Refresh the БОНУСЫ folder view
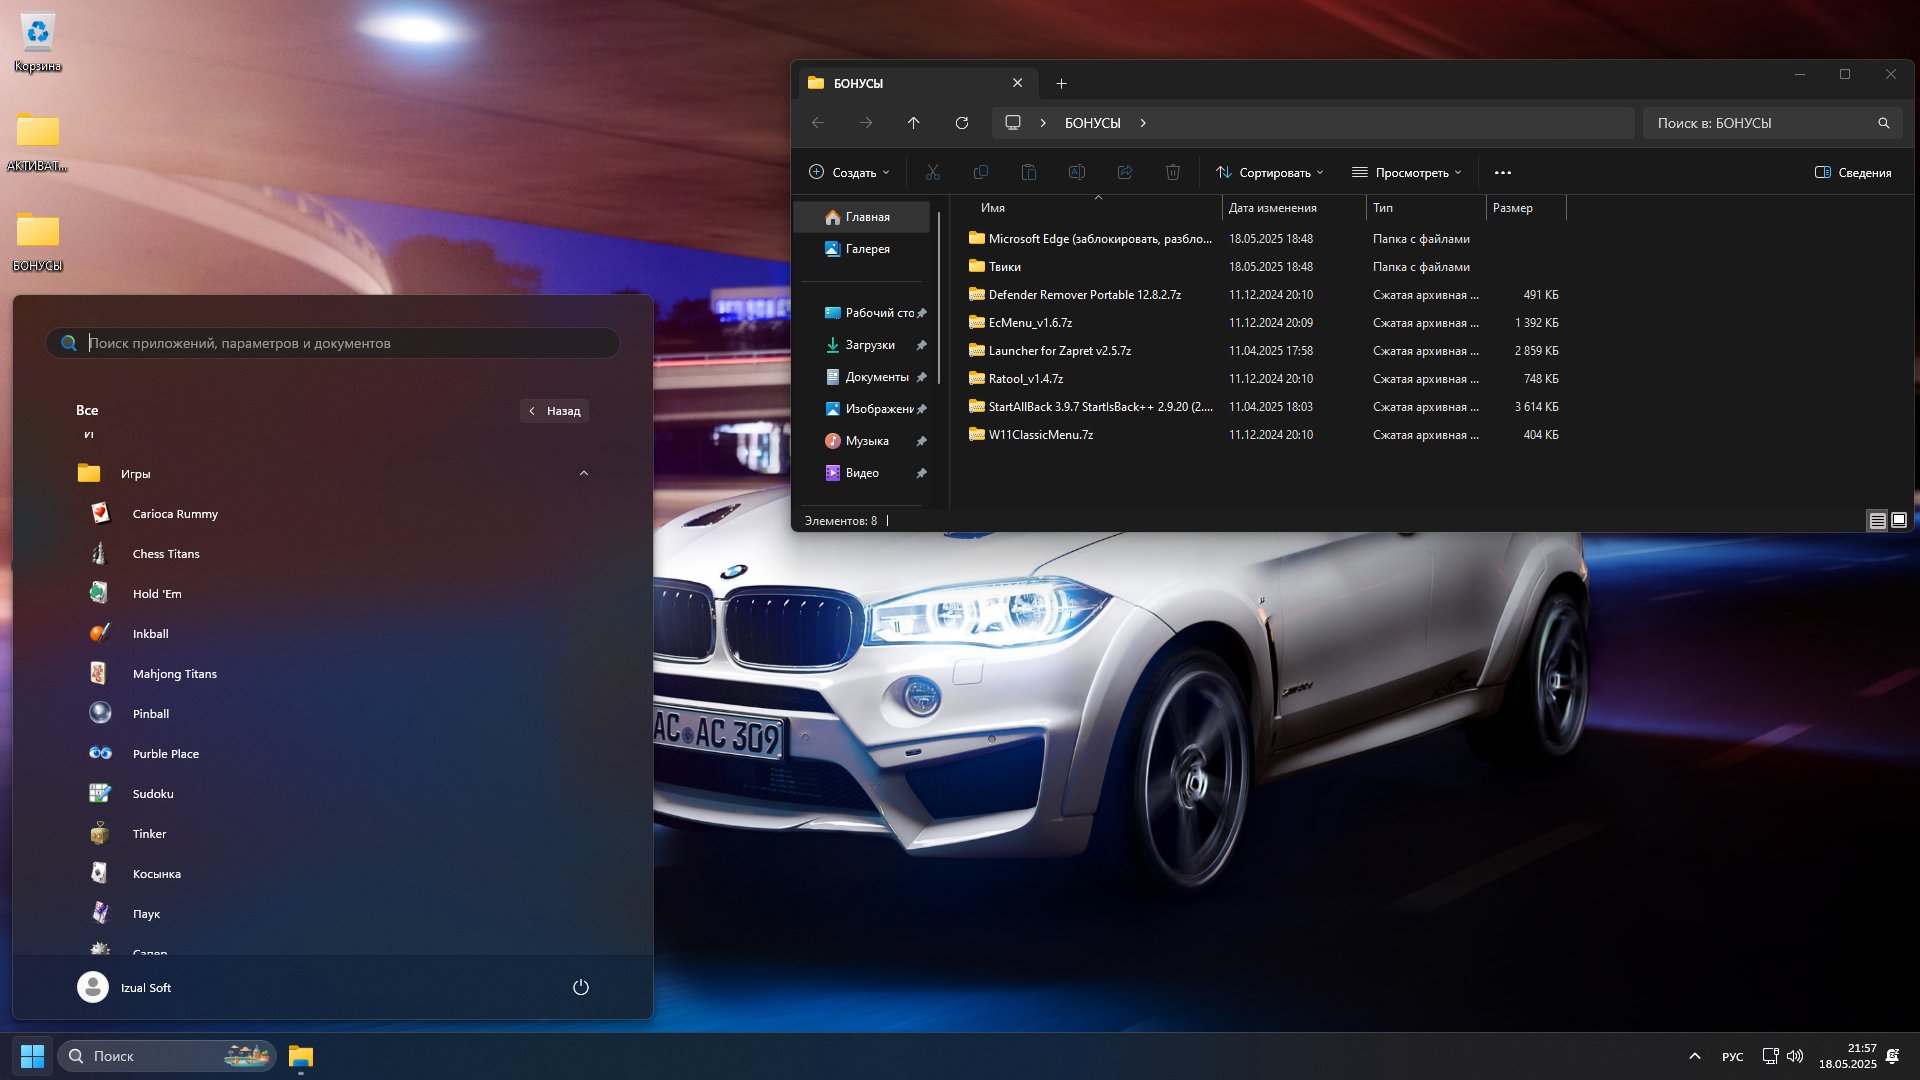 pyautogui.click(x=962, y=123)
